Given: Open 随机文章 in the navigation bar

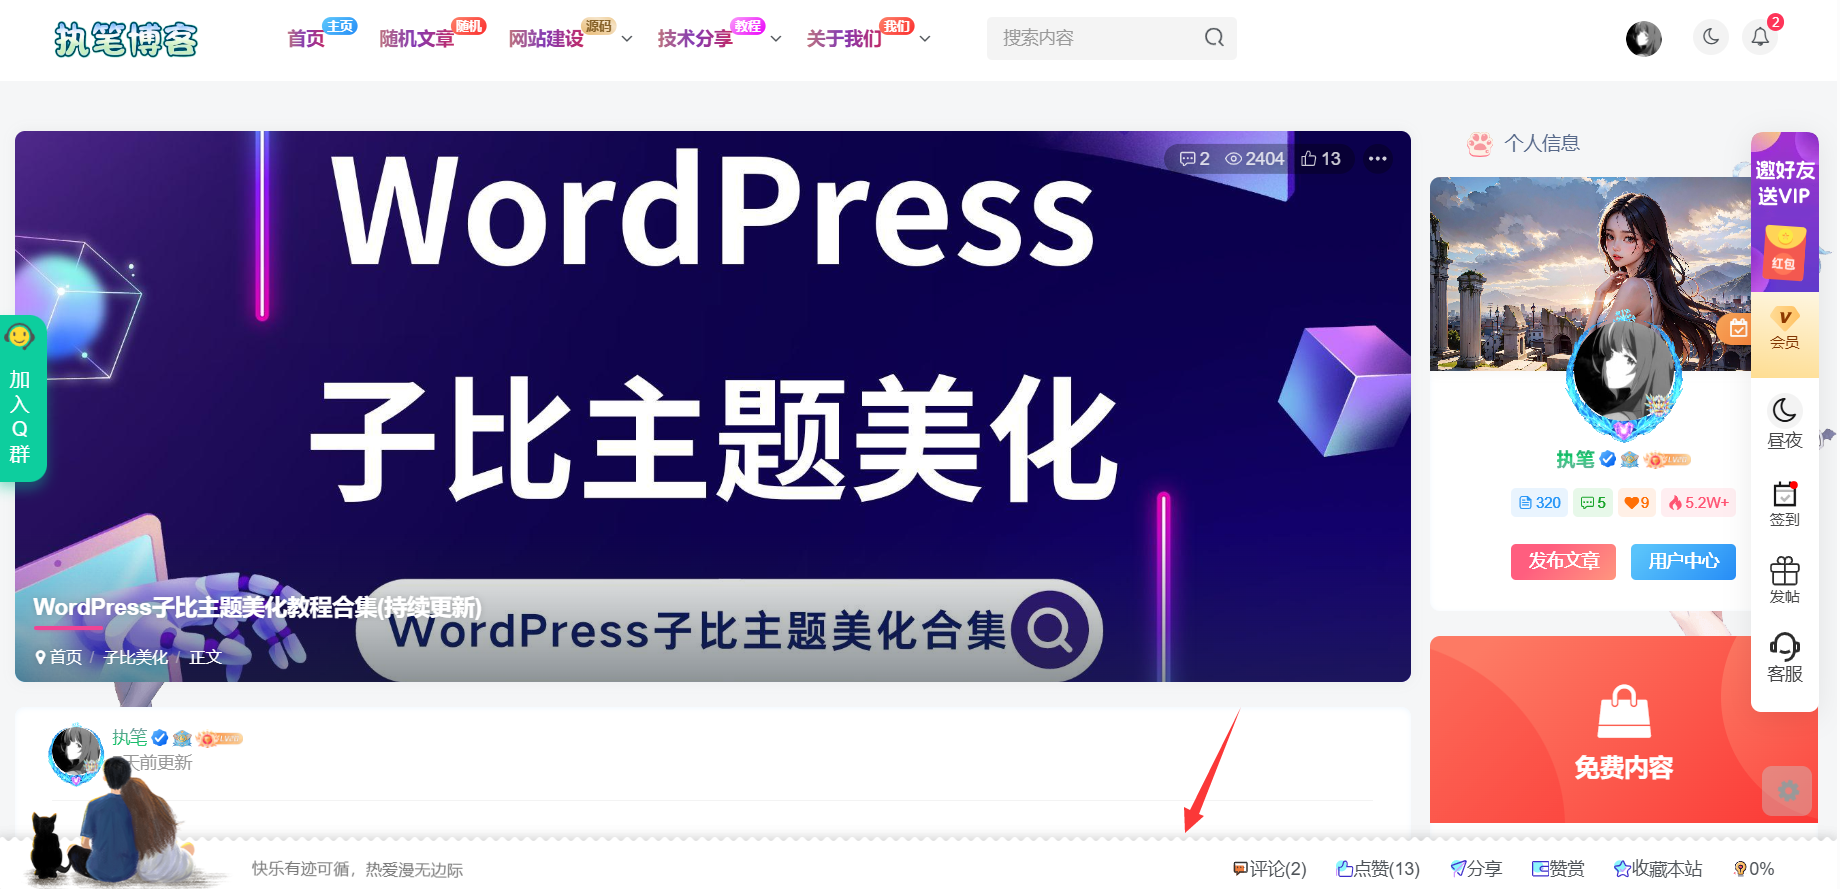Looking at the screenshot, I should pos(417,39).
